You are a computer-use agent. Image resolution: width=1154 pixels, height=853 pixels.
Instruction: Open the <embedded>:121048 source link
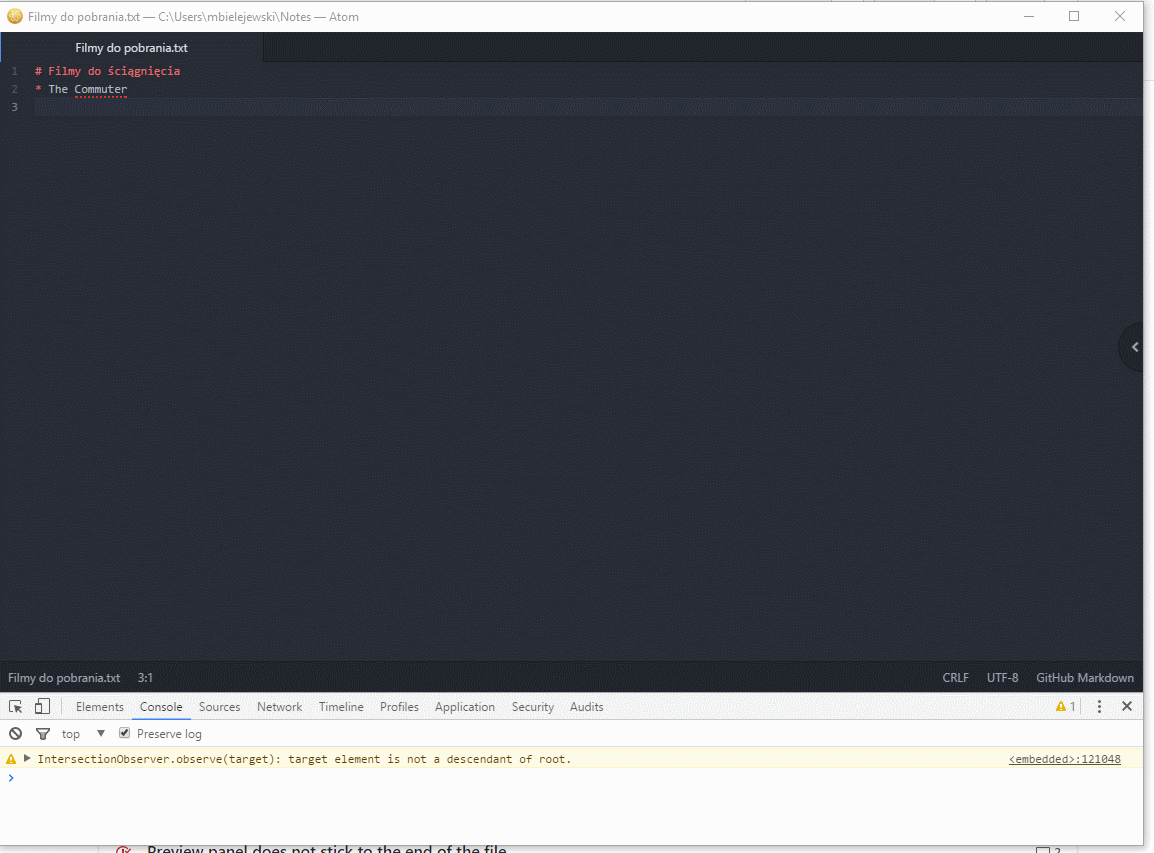(x=1064, y=759)
